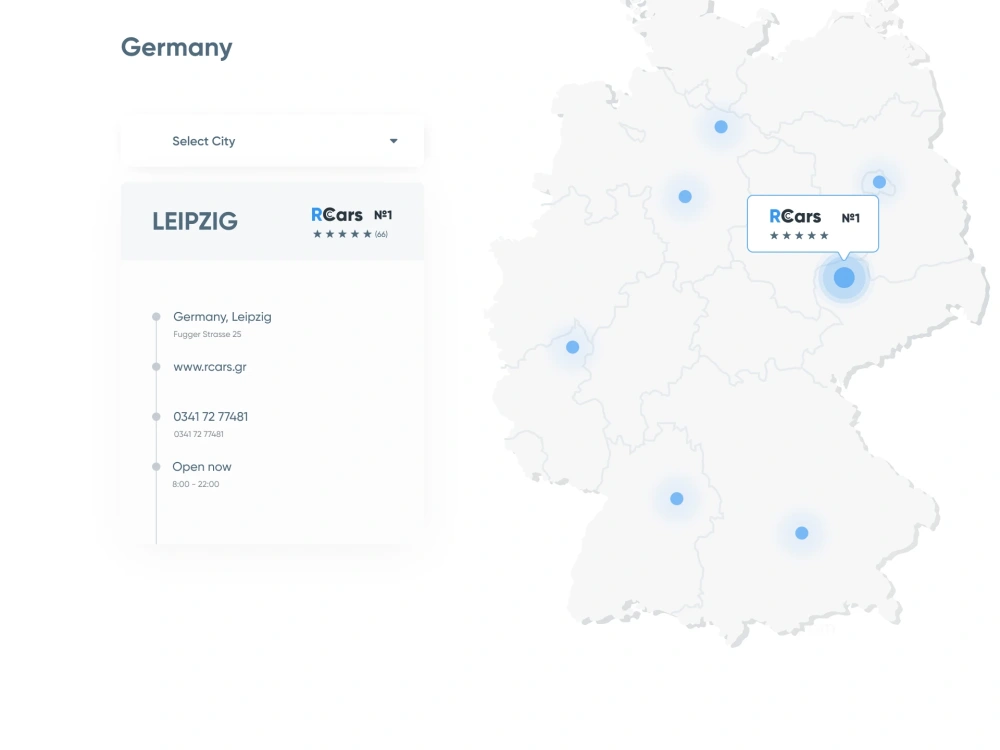The height and width of the screenshot is (750, 1000).
Task: Click the (66) review count
Action: coord(381,234)
